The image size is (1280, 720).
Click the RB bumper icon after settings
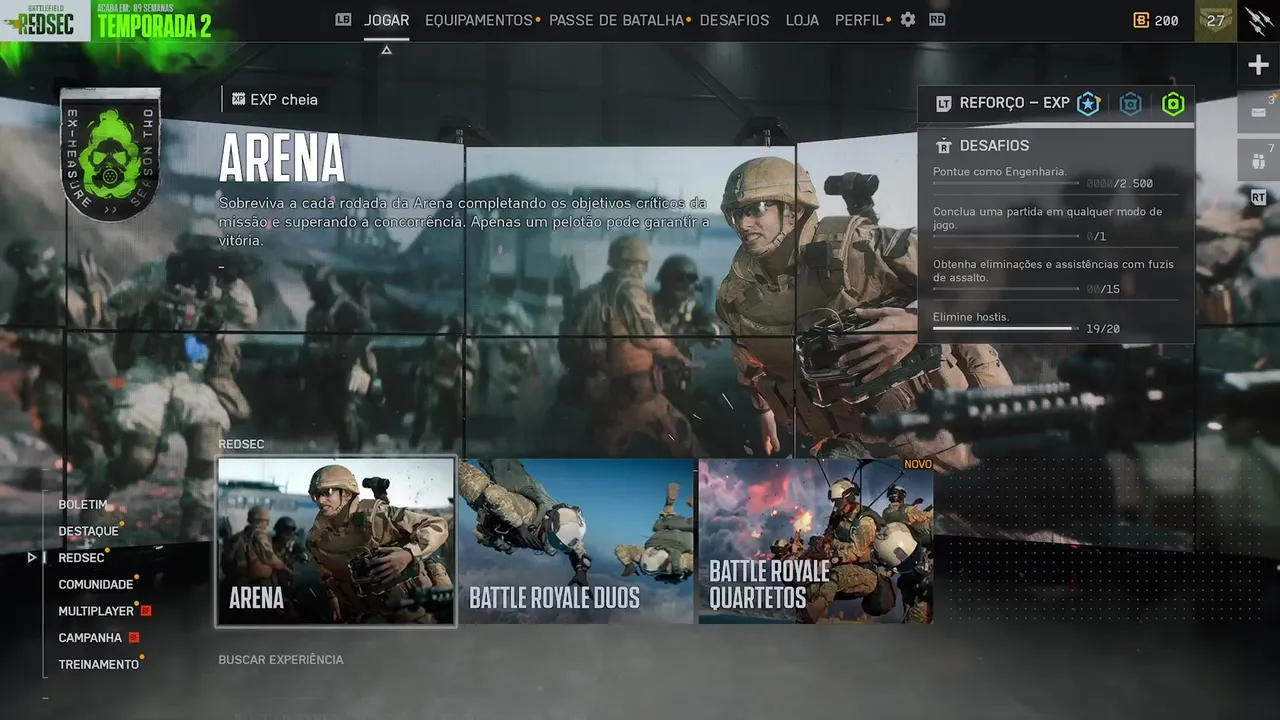[937, 19]
